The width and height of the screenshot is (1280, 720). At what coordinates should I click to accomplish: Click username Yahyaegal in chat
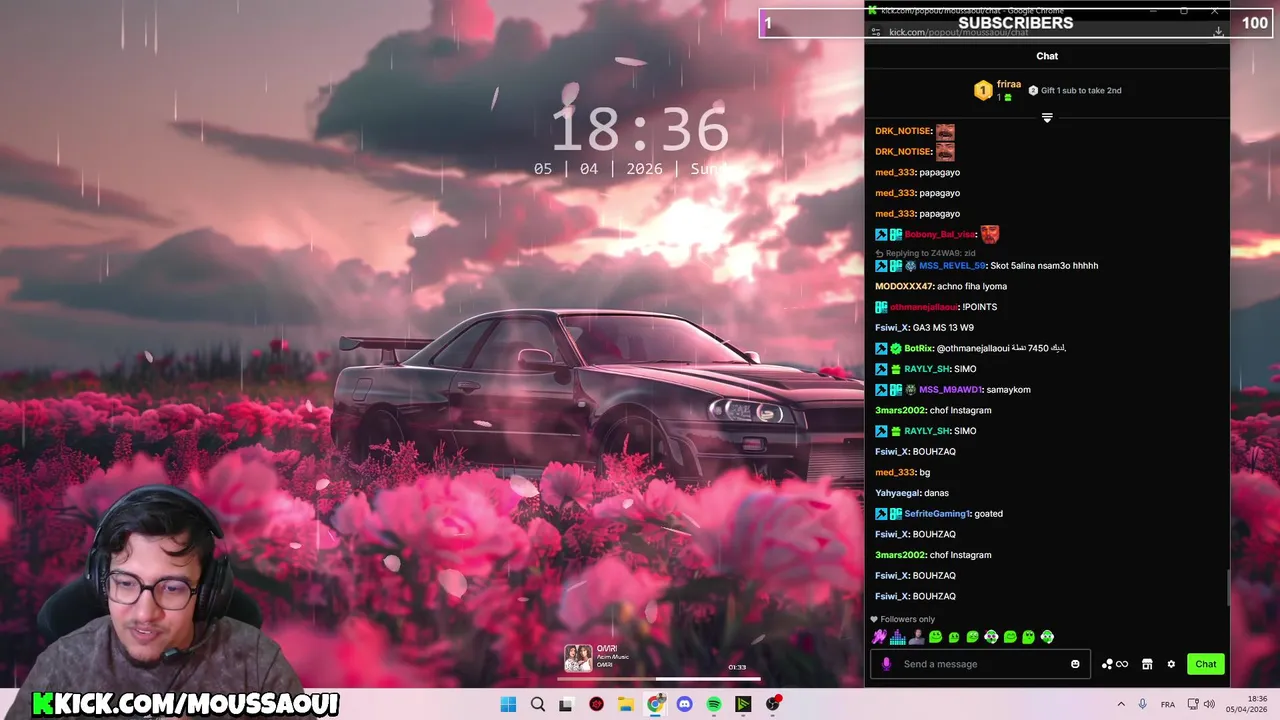coord(897,493)
